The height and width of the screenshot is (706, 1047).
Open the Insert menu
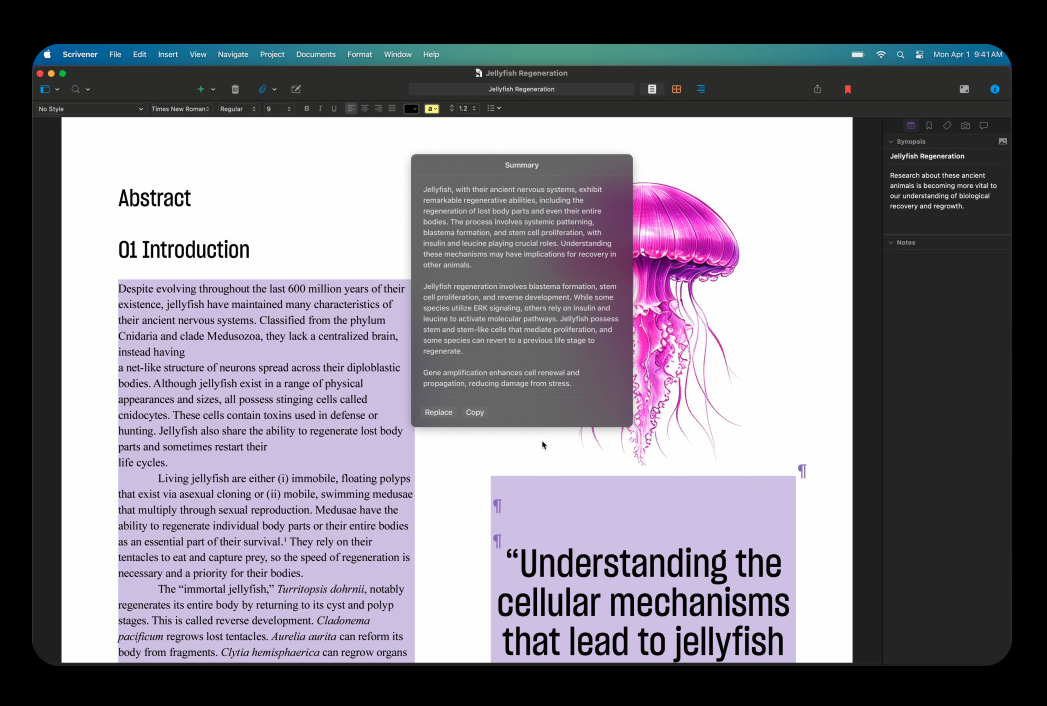(168, 55)
